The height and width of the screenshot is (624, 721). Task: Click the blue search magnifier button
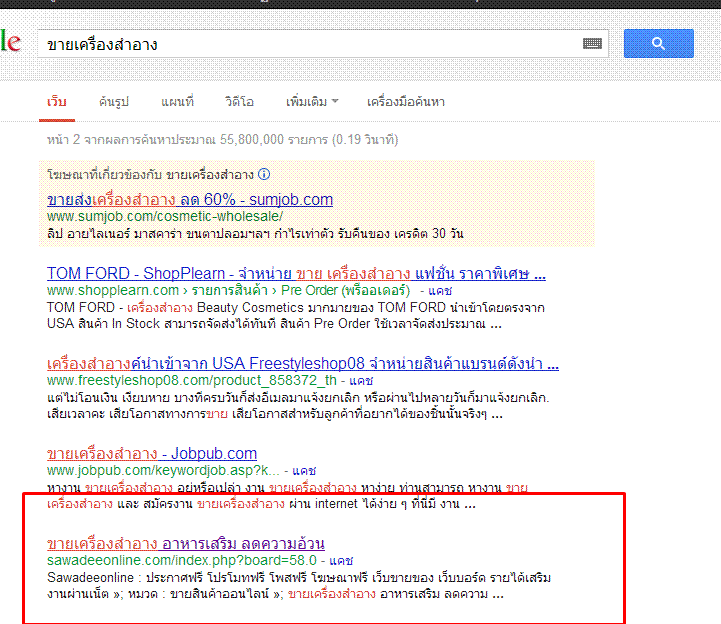(658, 43)
